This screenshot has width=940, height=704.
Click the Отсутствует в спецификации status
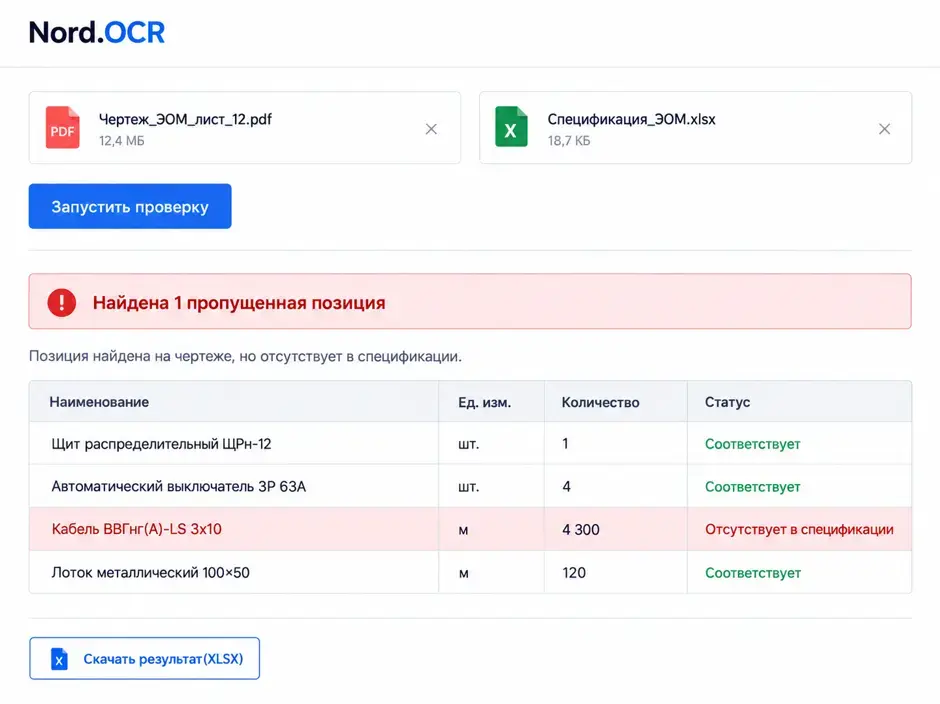click(799, 529)
